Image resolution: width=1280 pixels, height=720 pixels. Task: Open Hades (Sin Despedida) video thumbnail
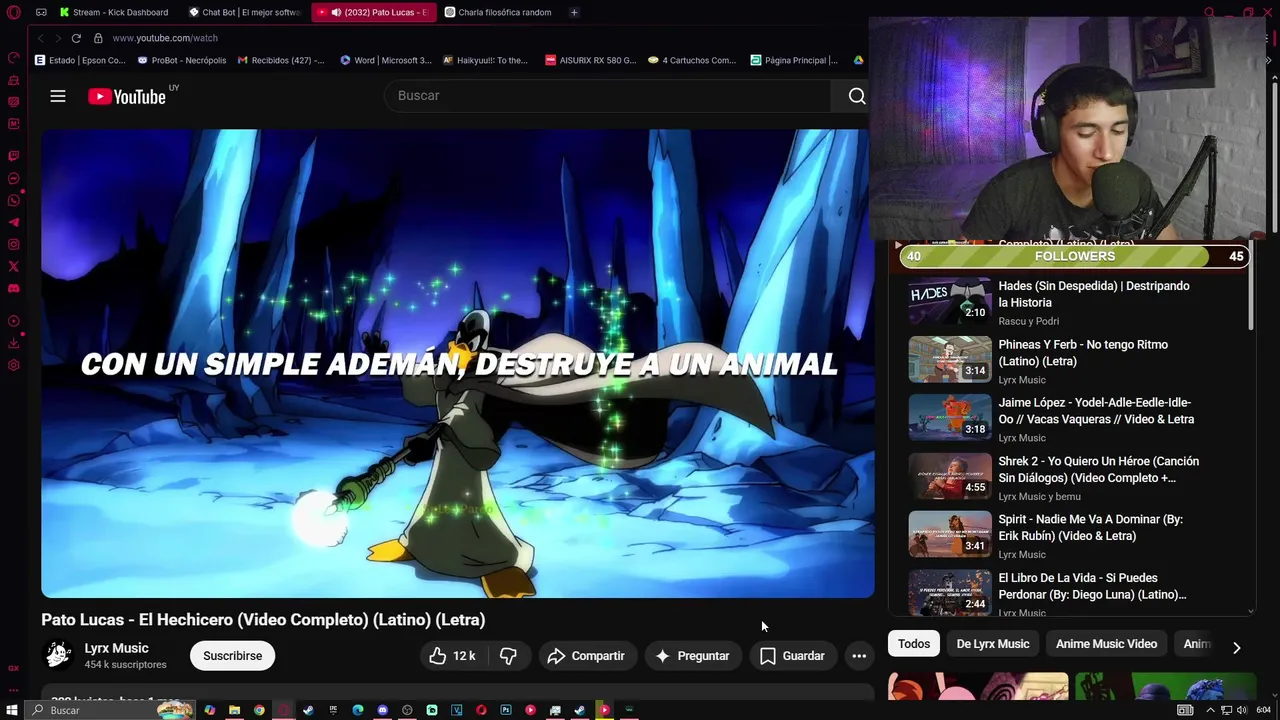950,300
